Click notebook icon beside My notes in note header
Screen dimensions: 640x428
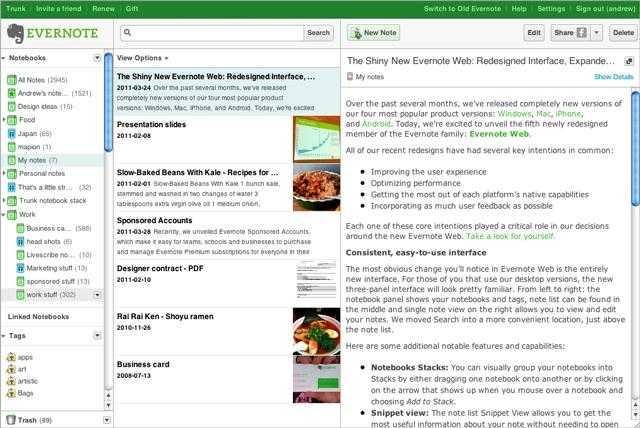[x=350, y=77]
